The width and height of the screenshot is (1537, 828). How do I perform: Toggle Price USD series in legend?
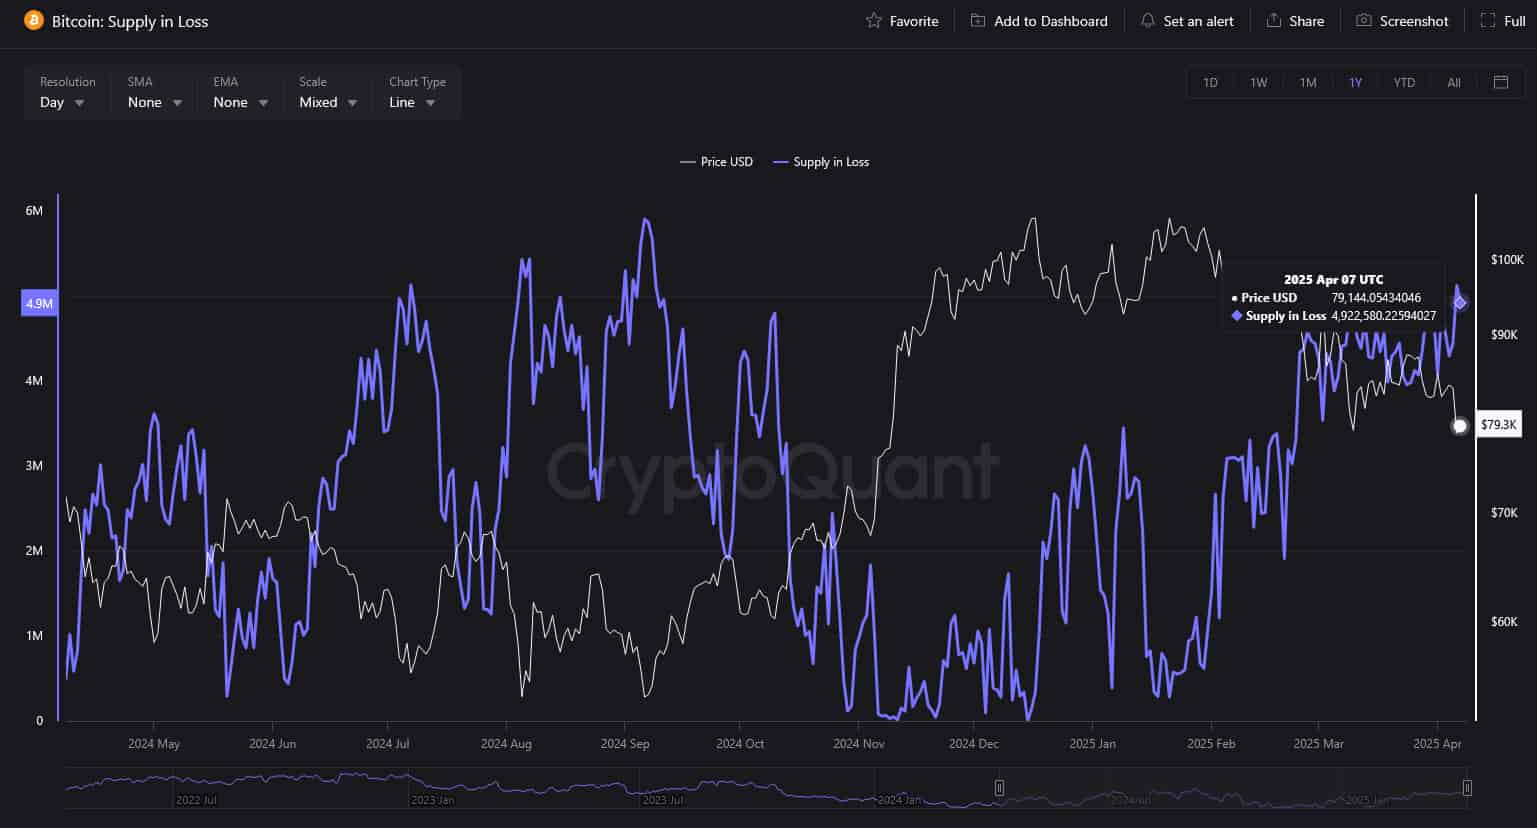pos(716,162)
